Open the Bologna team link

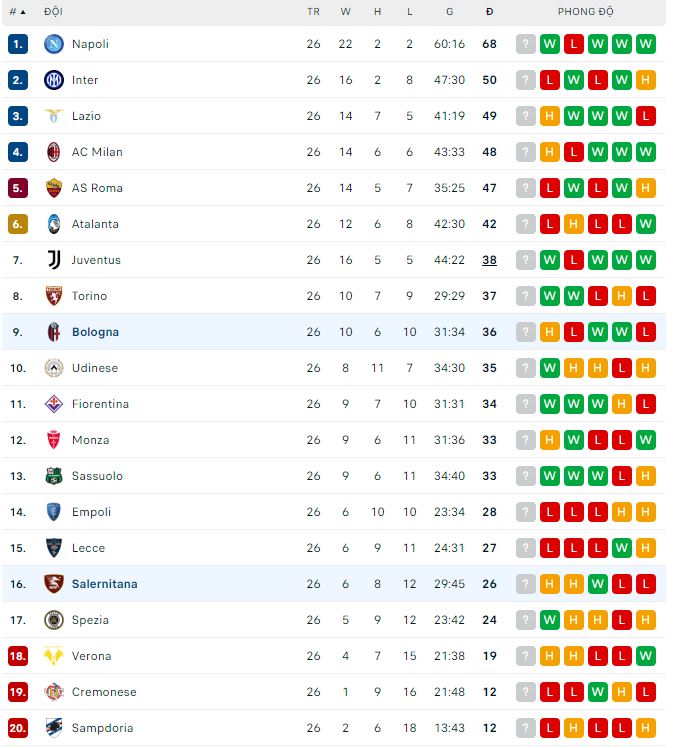(95, 332)
